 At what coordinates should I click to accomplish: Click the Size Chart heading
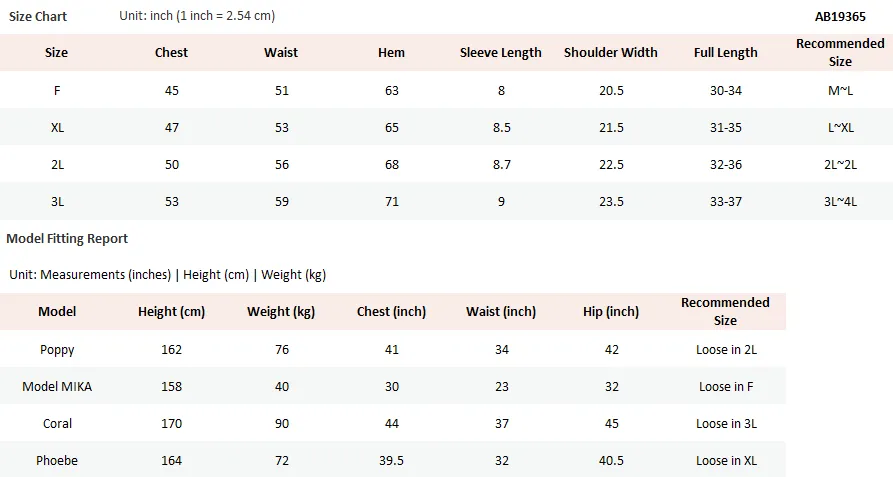(38, 17)
